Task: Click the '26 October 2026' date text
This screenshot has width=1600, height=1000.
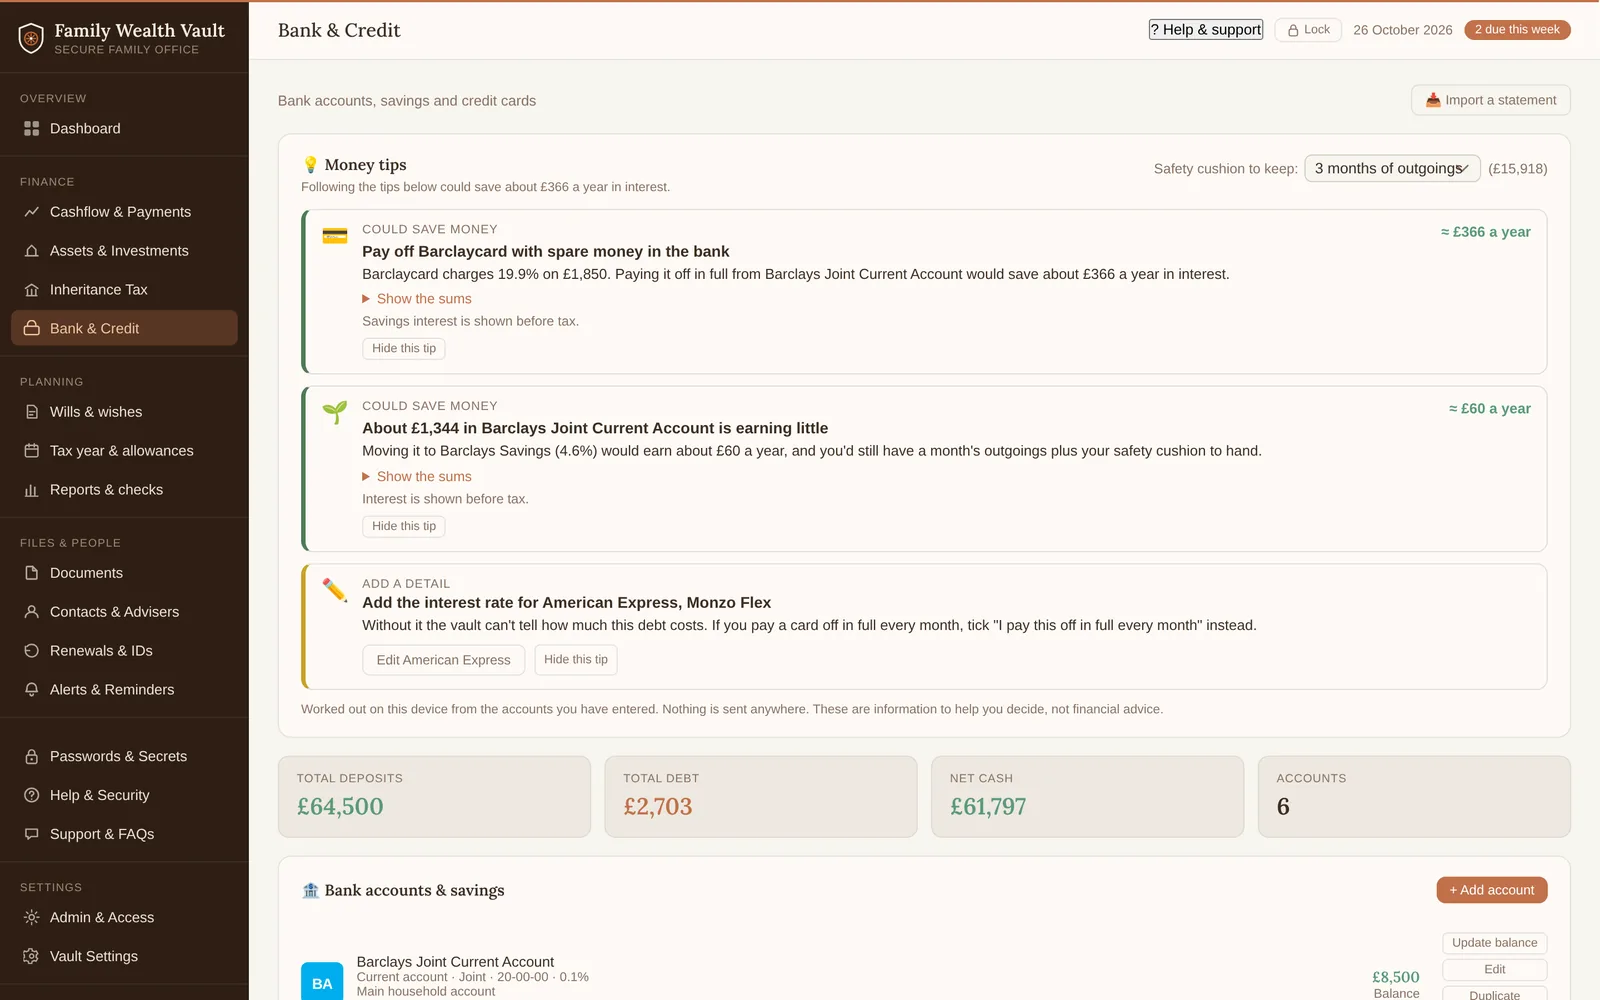Action: (x=1403, y=30)
